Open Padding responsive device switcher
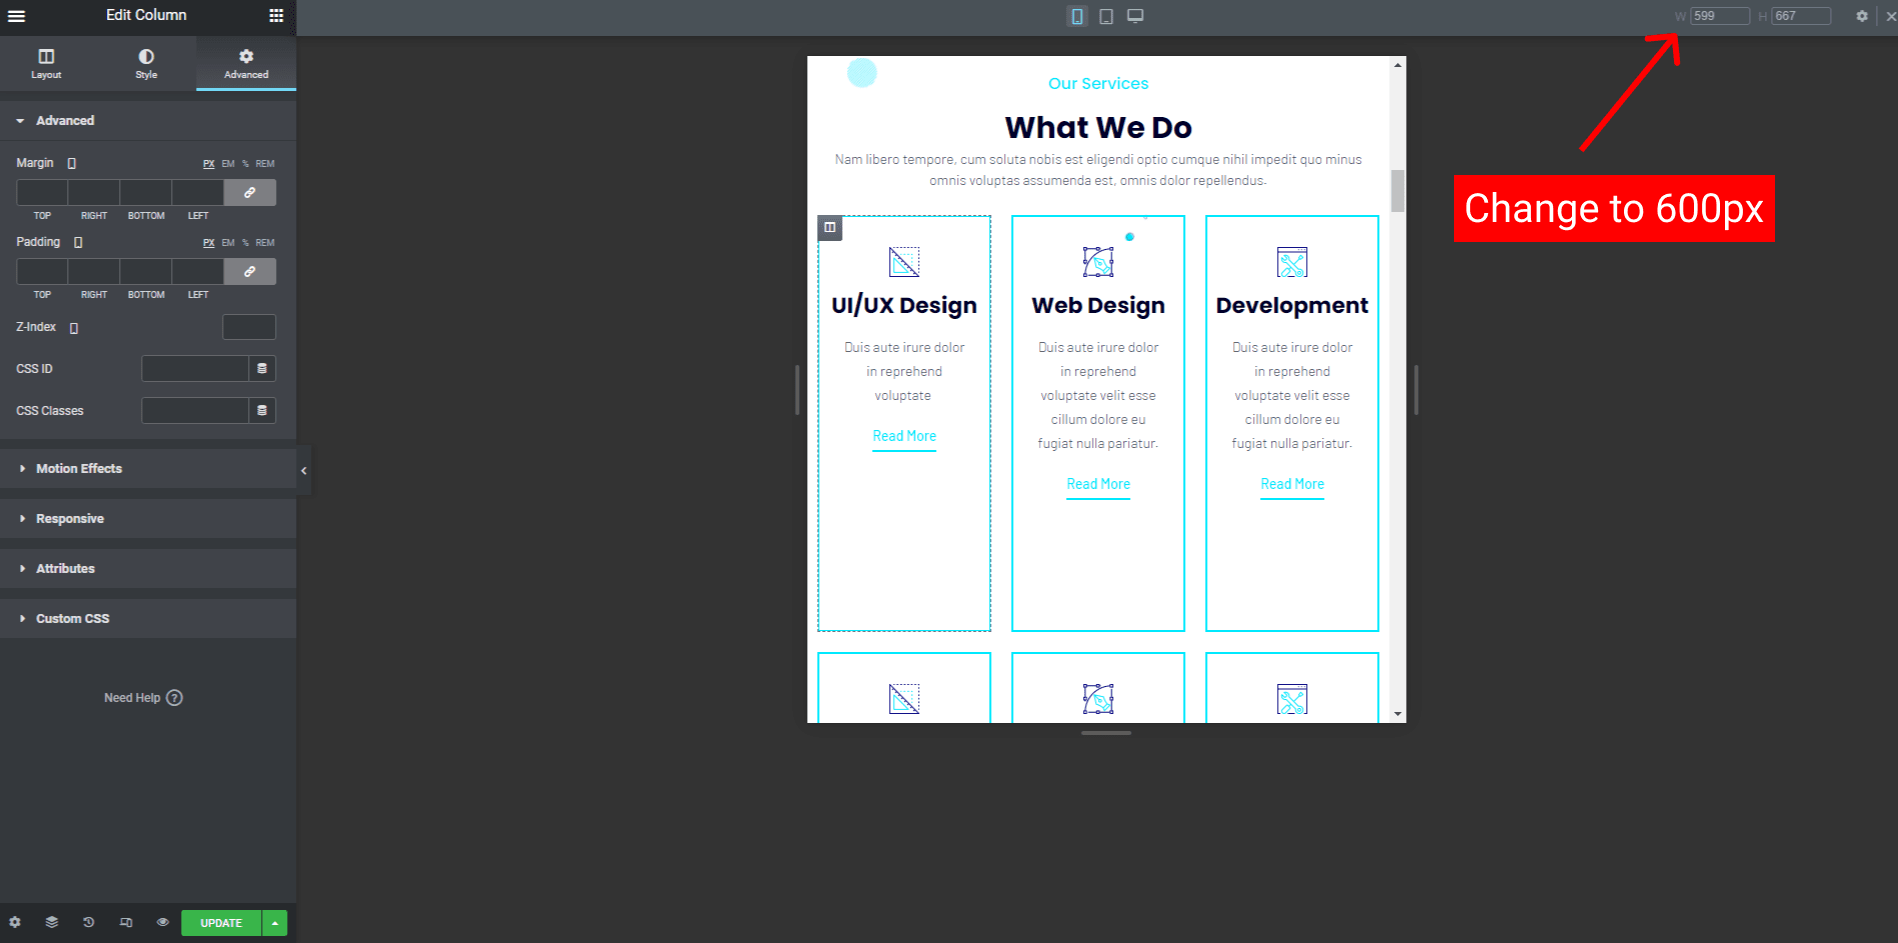The height and width of the screenshot is (943, 1898). coord(78,242)
